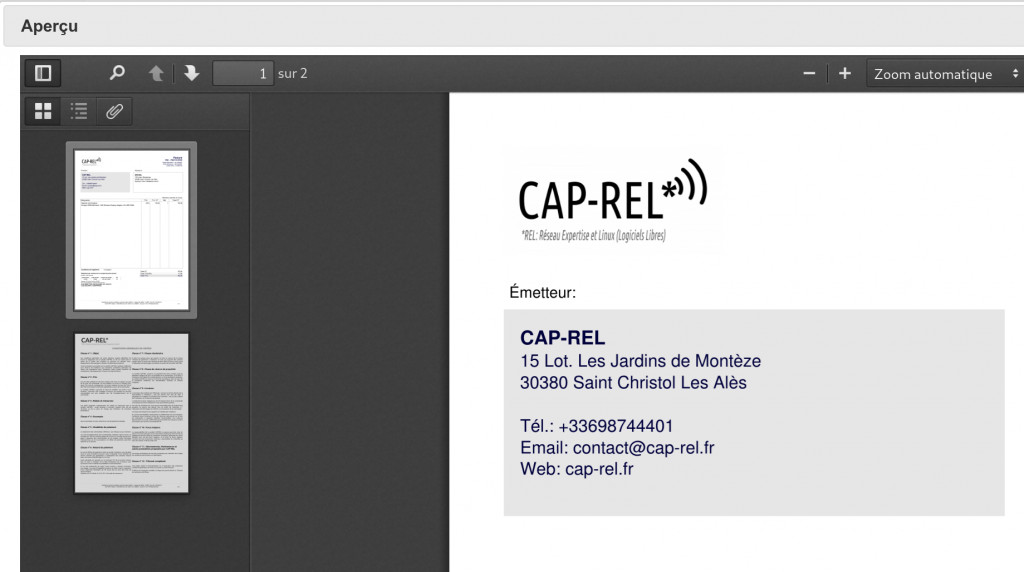Click the Aperçu panel header
This screenshot has width=1024, height=572.
click(513, 26)
